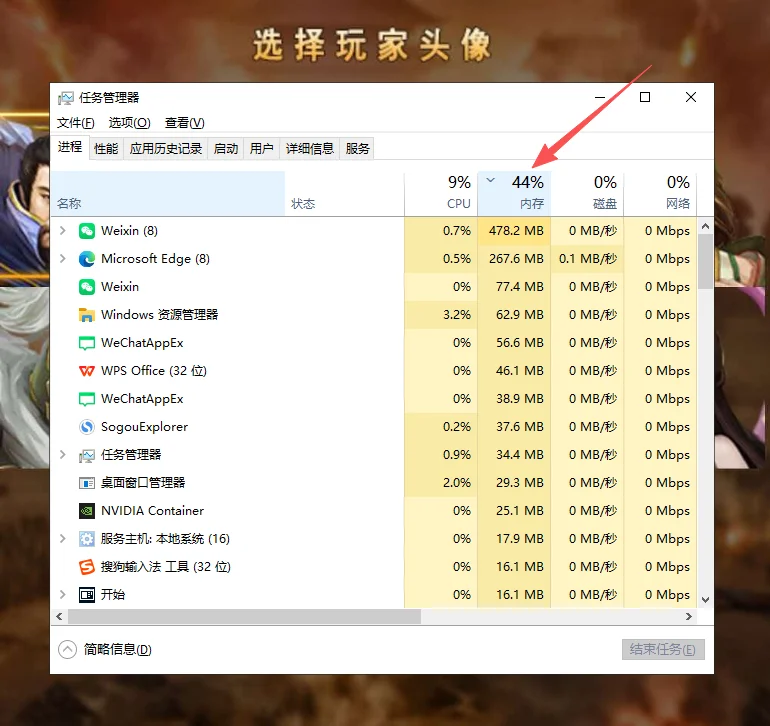Click the horizontal scrollbar right arrow

point(689,616)
